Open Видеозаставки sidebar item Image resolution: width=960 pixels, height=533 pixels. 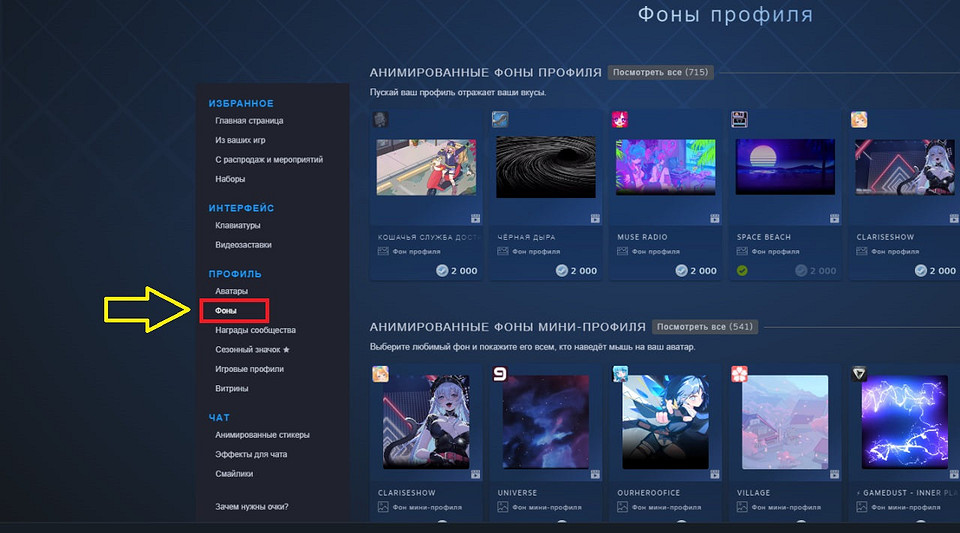click(x=243, y=245)
